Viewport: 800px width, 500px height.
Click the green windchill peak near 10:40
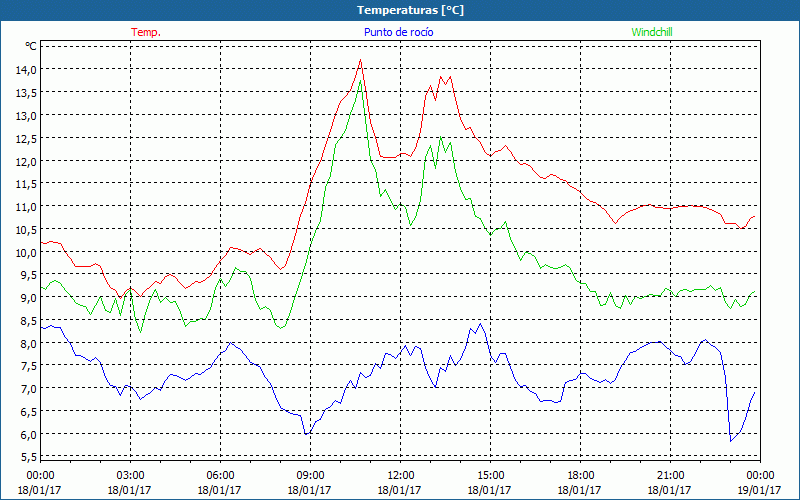click(x=360, y=81)
